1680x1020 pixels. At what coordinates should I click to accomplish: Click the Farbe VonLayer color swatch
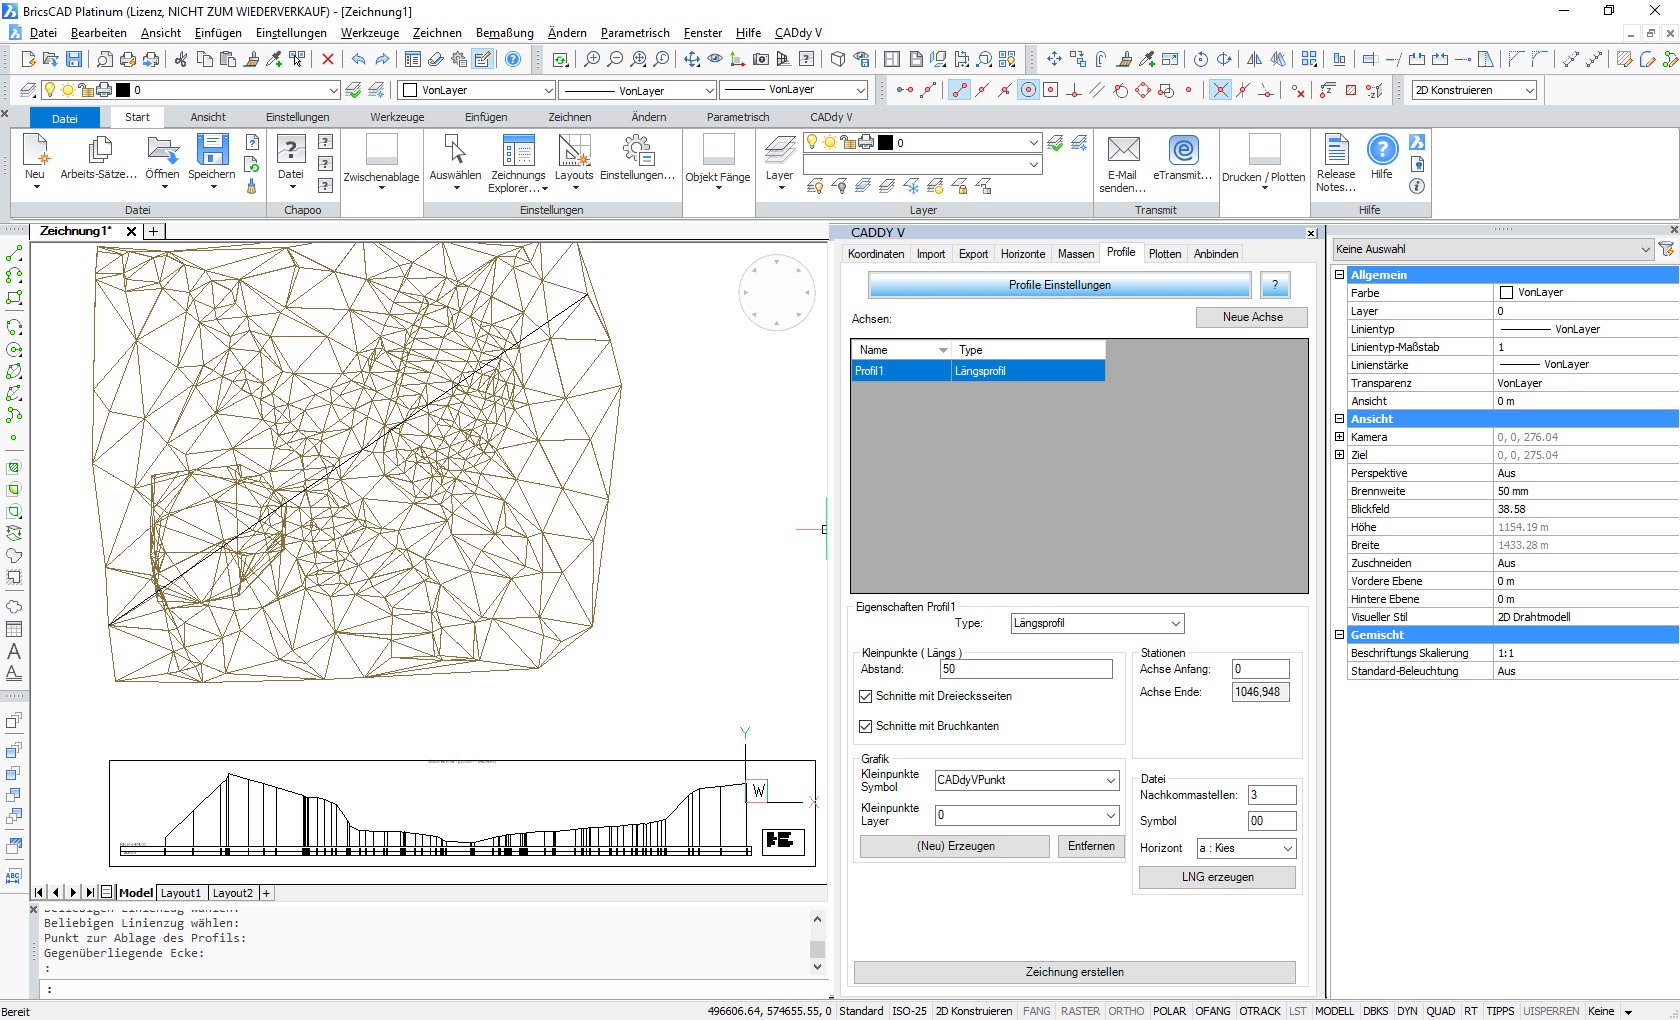pos(1506,293)
